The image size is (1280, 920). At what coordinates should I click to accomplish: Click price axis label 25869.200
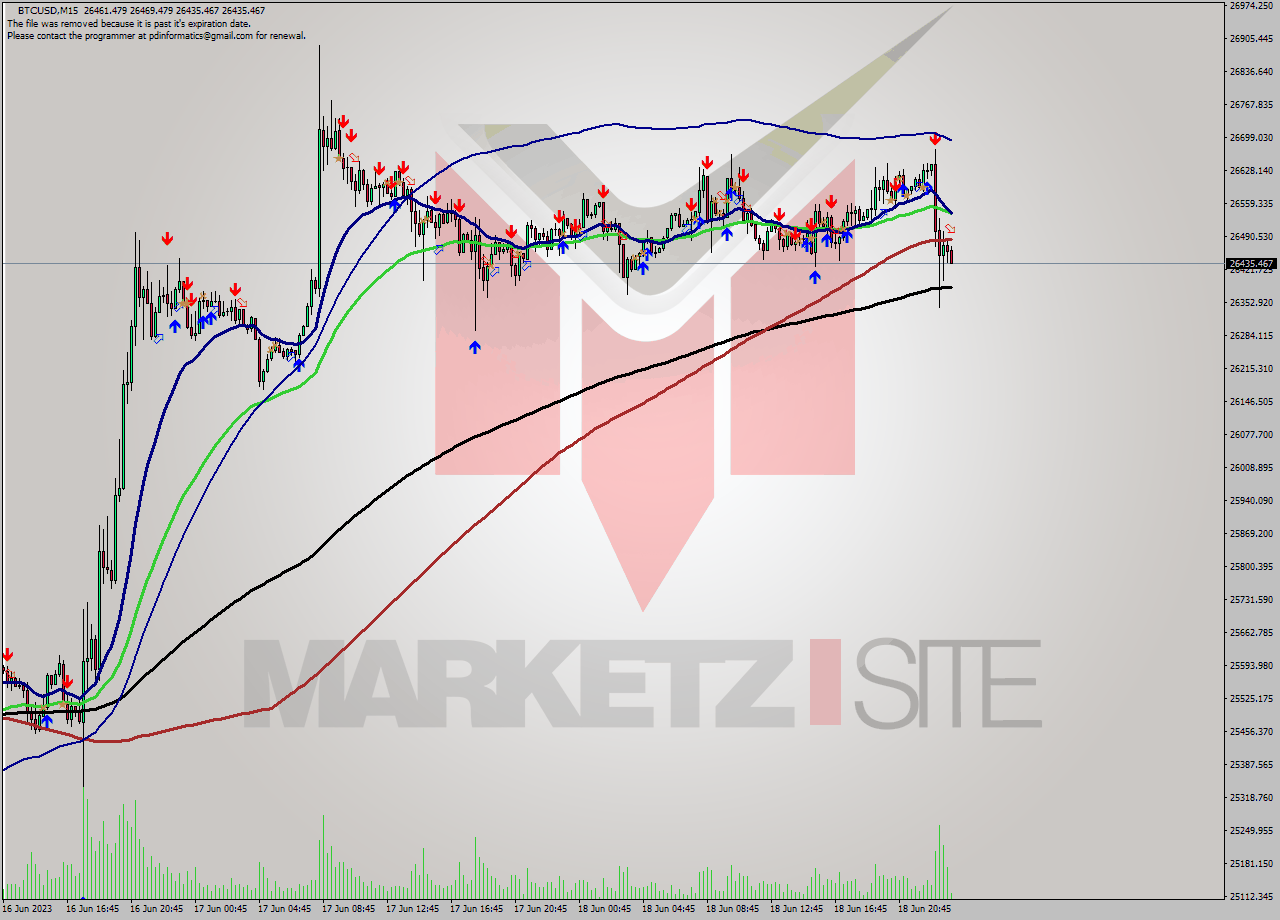pyautogui.click(x=1252, y=534)
